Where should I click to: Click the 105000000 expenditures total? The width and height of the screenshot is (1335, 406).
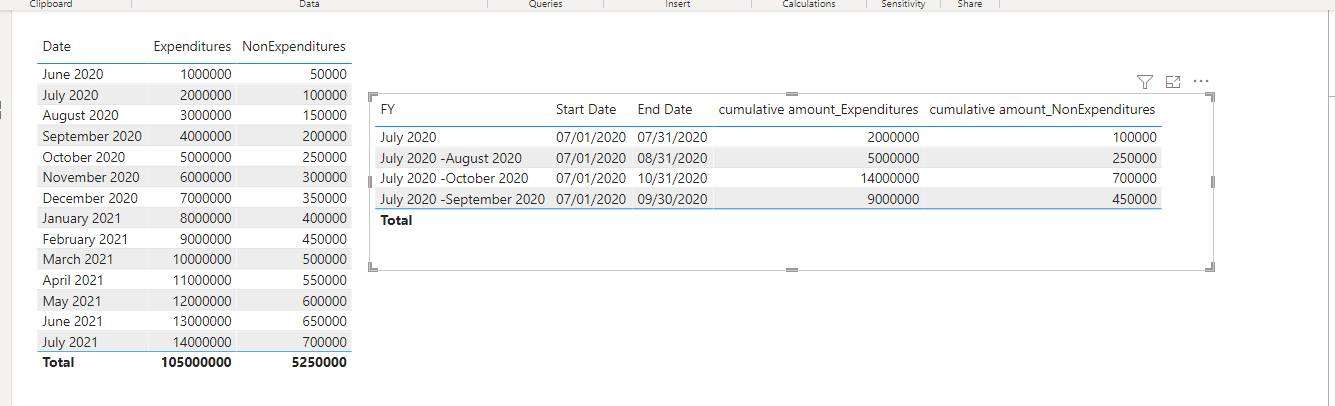coord(196,362)
